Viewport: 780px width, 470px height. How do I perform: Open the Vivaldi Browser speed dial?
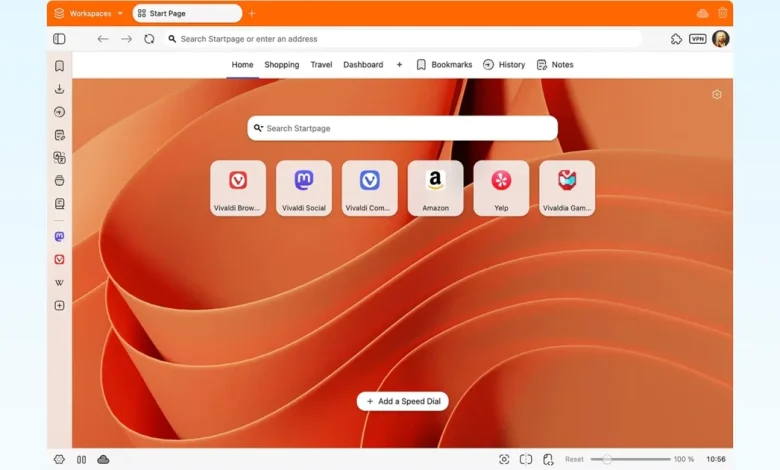click(238, 188)
